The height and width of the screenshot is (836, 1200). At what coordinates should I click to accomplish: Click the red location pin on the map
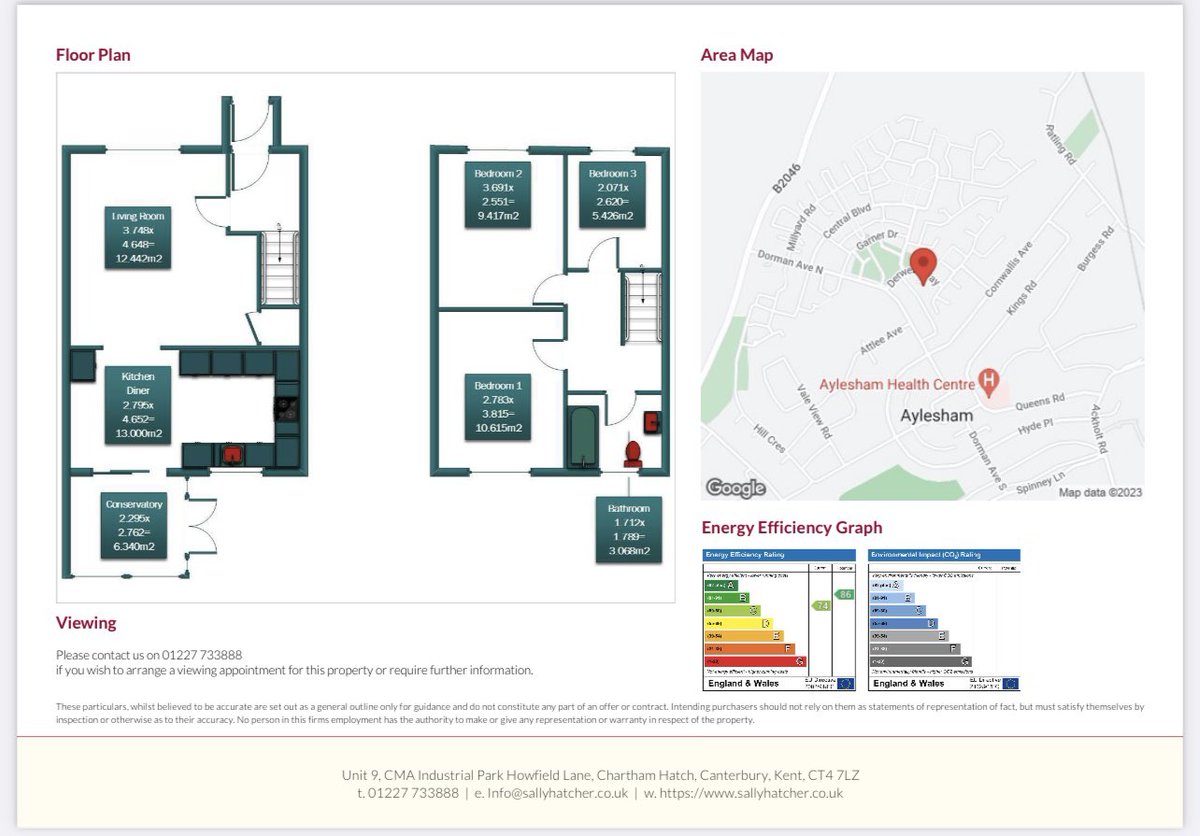pos(925,265)
